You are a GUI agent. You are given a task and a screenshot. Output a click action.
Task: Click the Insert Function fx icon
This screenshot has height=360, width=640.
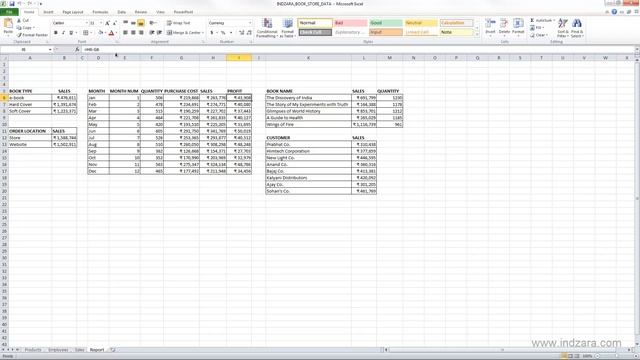click(77, 49)
